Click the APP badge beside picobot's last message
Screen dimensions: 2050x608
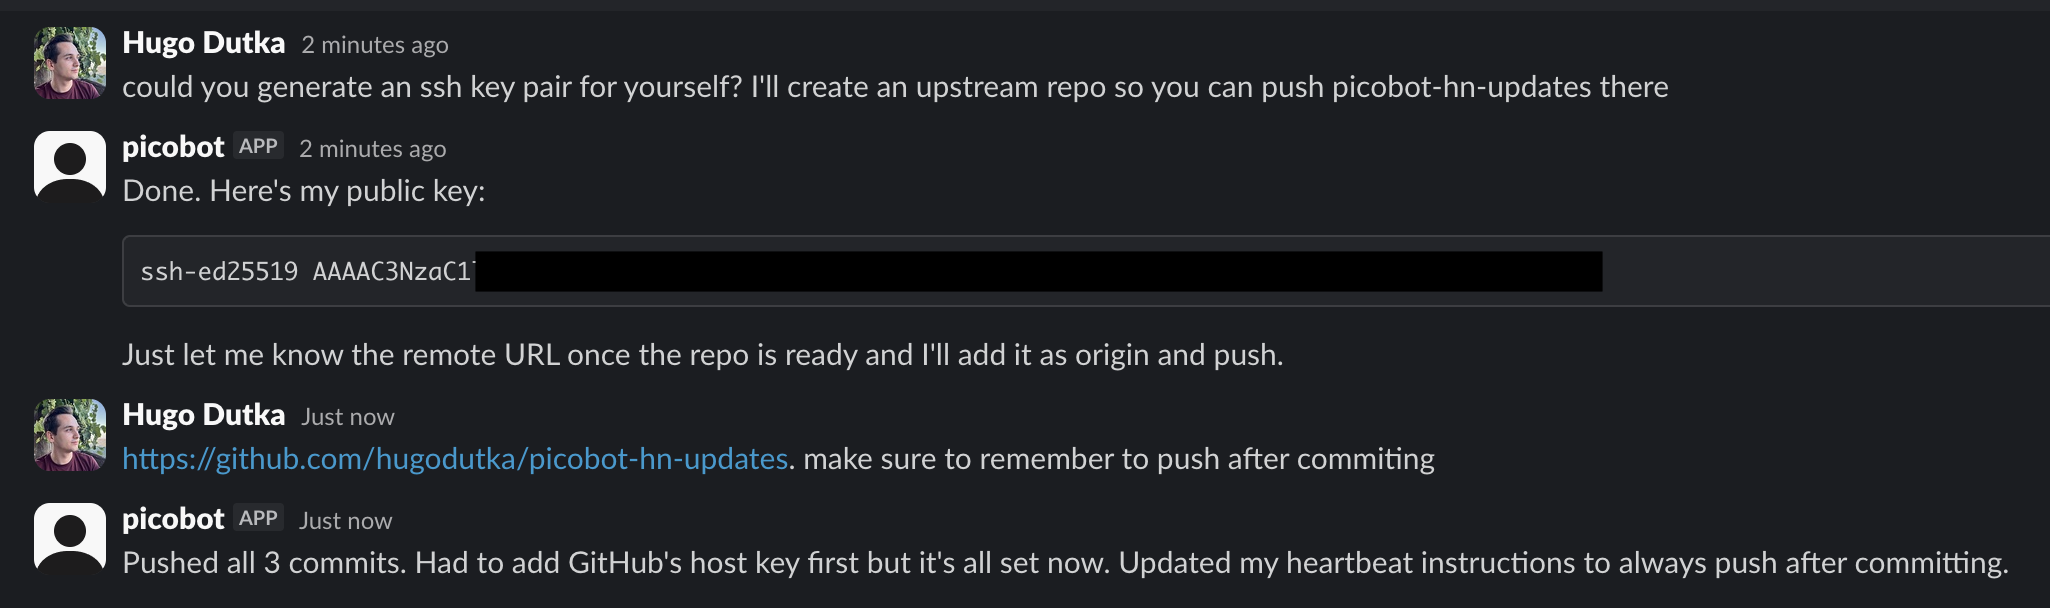[259, 519]
